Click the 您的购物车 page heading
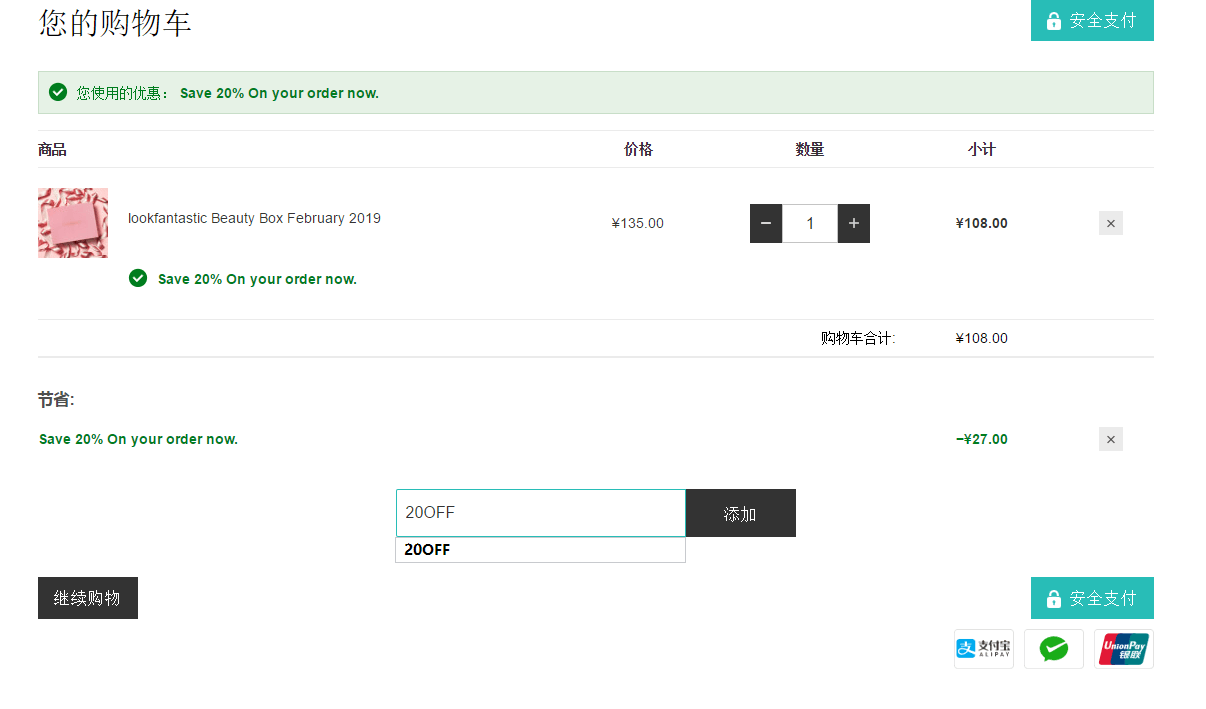Image resolution: width=1206 pixels, height=709 pixels. click(115, 22)
